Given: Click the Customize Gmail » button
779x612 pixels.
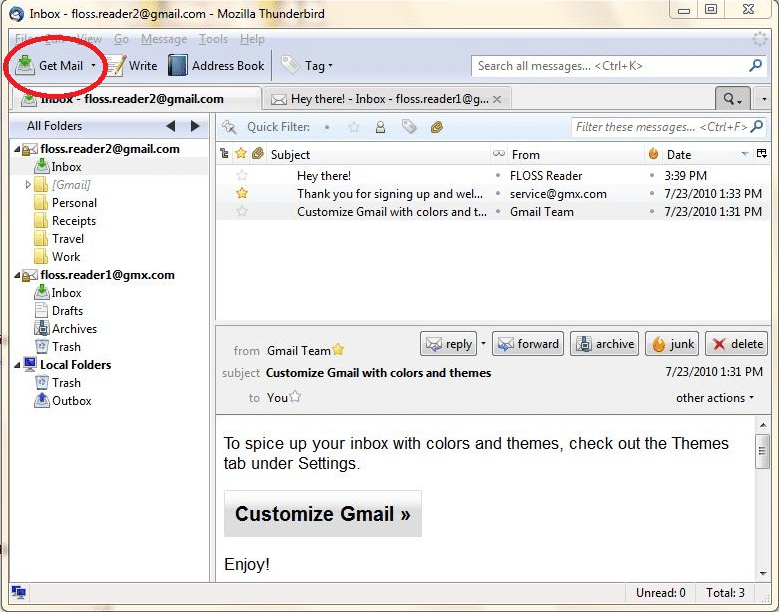Looking at the screenshot, I should pos(322,514).
